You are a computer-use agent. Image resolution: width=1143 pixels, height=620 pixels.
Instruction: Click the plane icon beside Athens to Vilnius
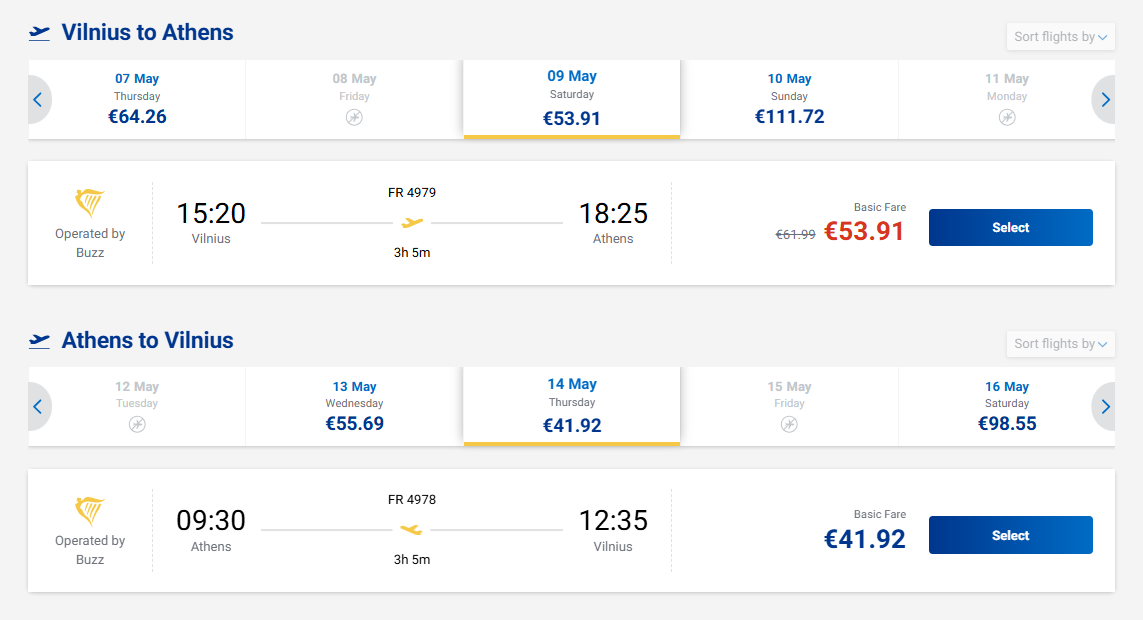click(40, 340)
